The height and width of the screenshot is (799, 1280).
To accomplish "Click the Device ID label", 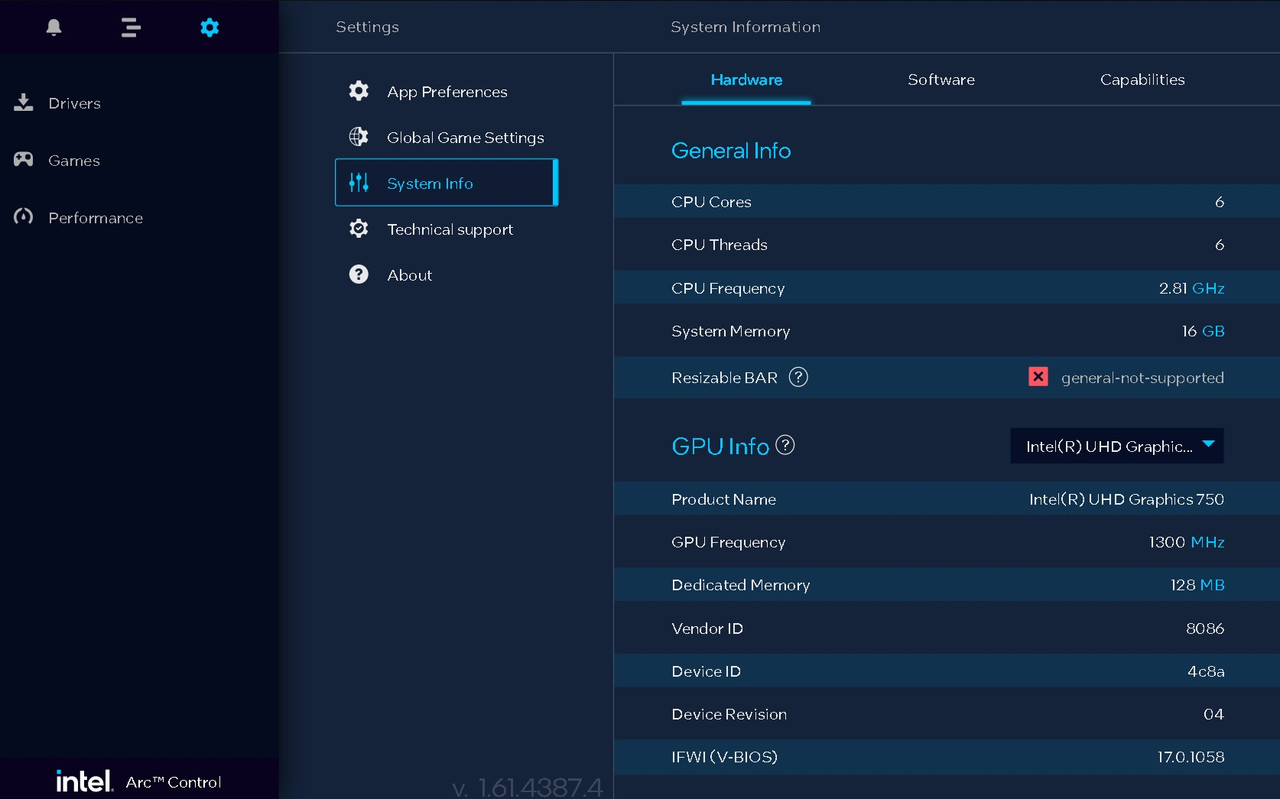I will (706, 671).
